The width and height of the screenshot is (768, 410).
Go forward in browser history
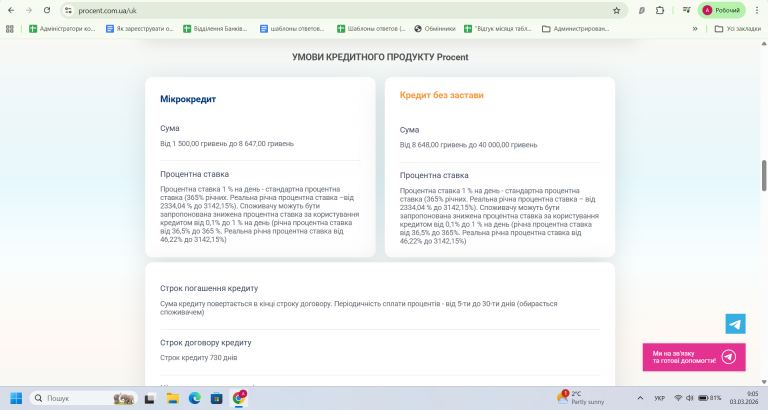(29, 10)
